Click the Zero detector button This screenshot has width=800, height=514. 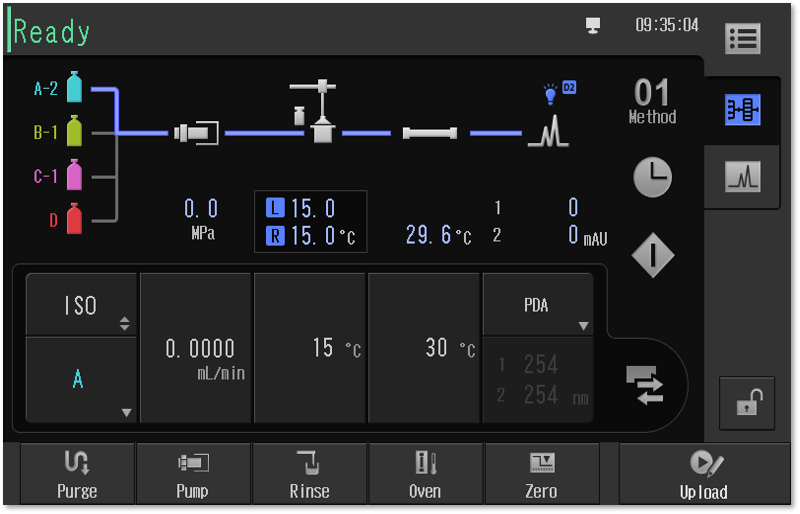point(541,473)
